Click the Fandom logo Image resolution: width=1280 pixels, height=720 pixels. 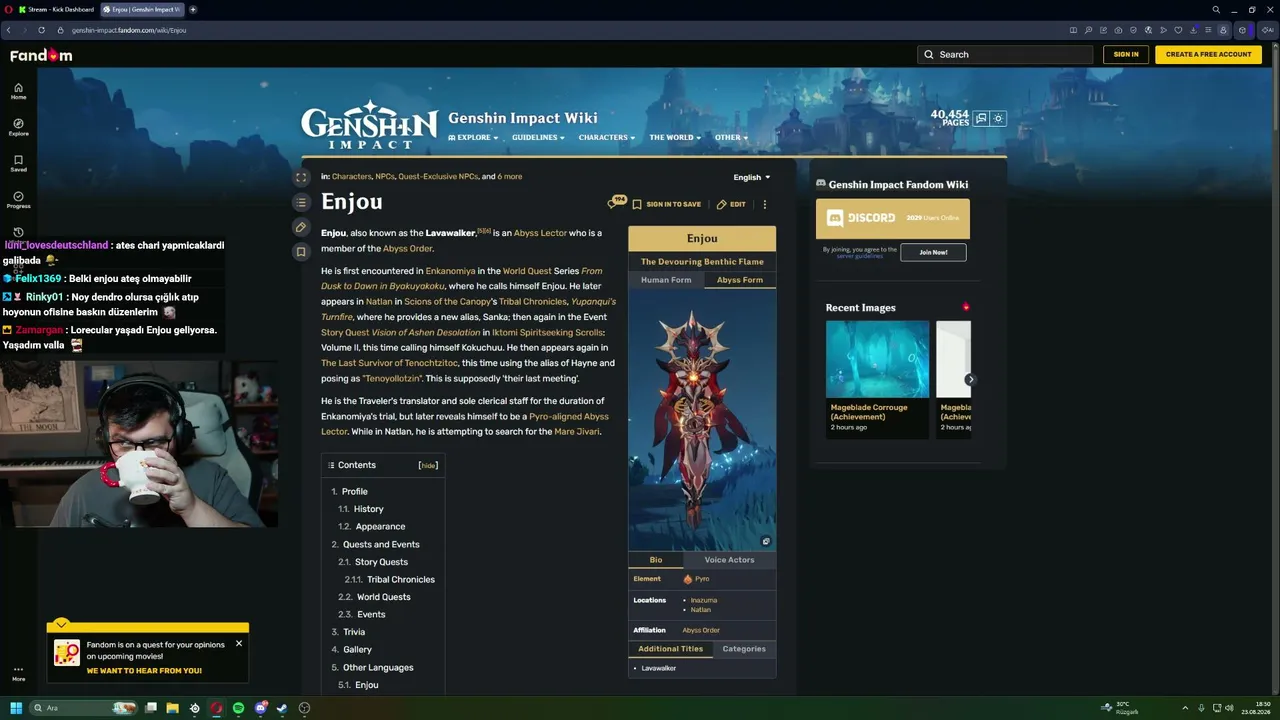pyautogui.click(x=41, y=55)
